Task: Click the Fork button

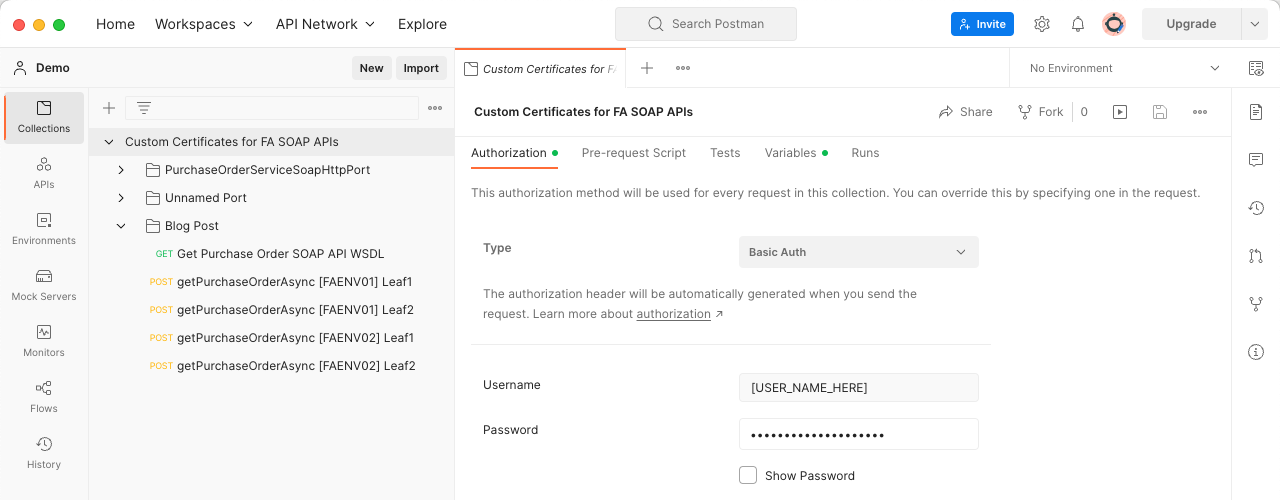Action: [1040, 112]
